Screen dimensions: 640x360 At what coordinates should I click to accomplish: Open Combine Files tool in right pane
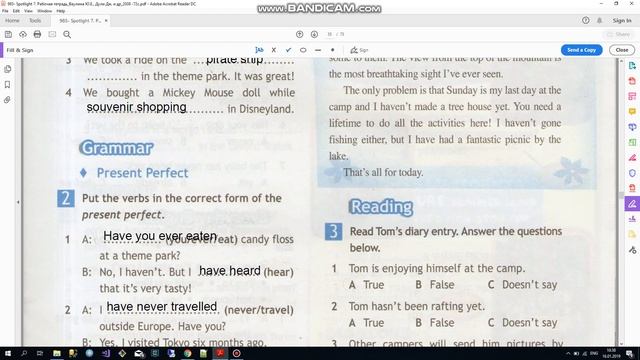pyautogui.click(x=632, y=127)
